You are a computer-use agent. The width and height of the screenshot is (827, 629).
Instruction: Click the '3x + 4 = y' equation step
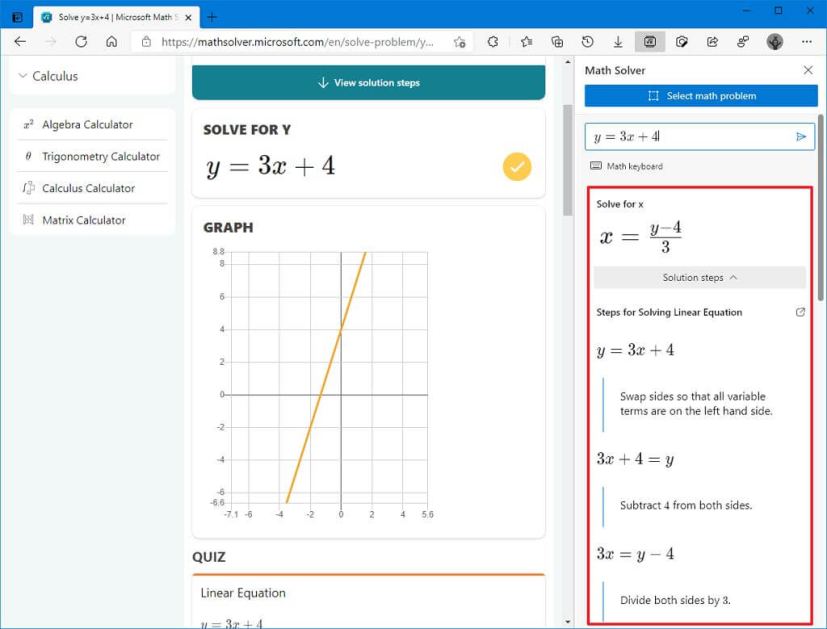pyautogui.click(x=635, y=459)
